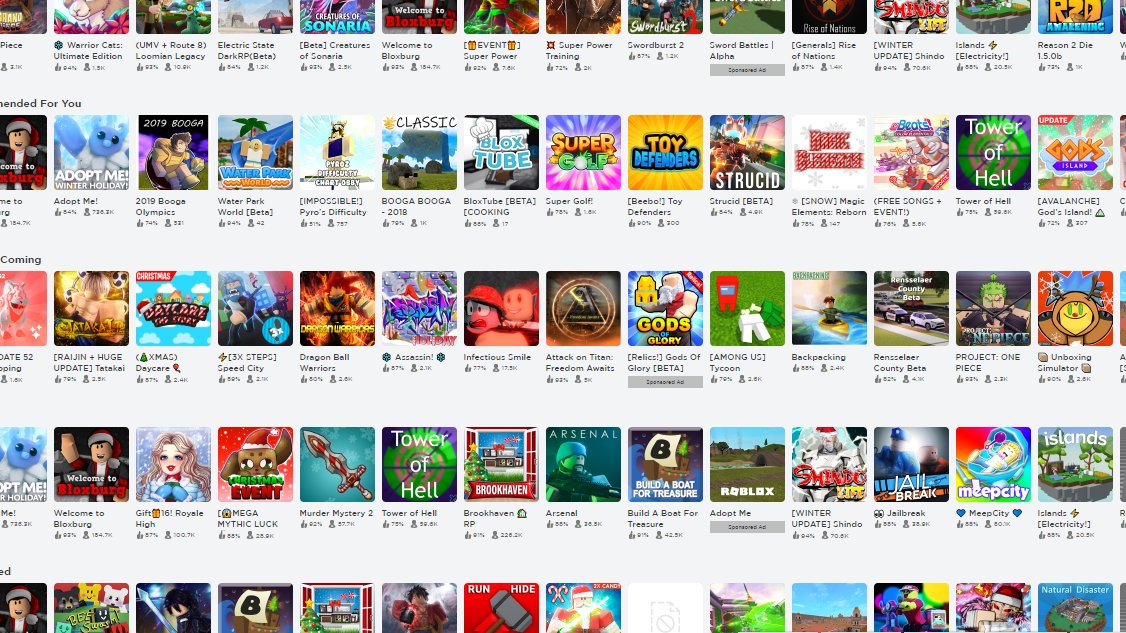Screen dimensions: 1126x633
Task: Select the Pyro's Difficulty Chart Obby thumbnail
Action: [x=337, y=152]
